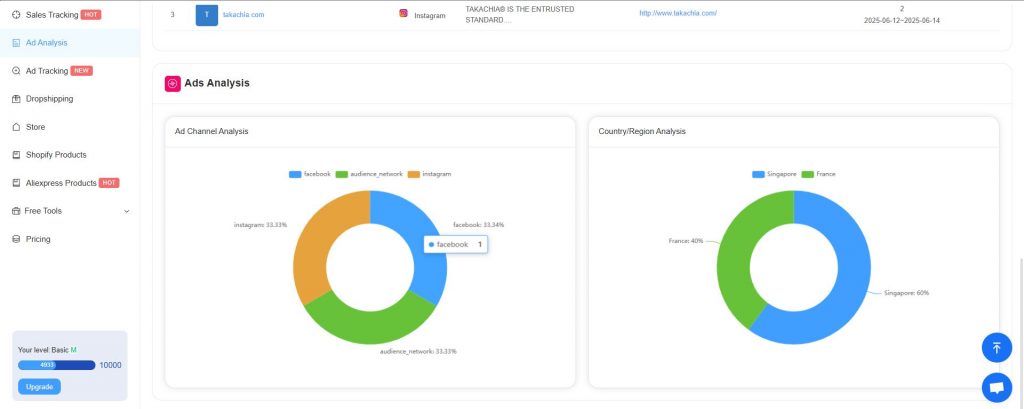Click date range 2025-06-12~2025-06-14
Screen dimensions: 1024x409
(902, 20)
